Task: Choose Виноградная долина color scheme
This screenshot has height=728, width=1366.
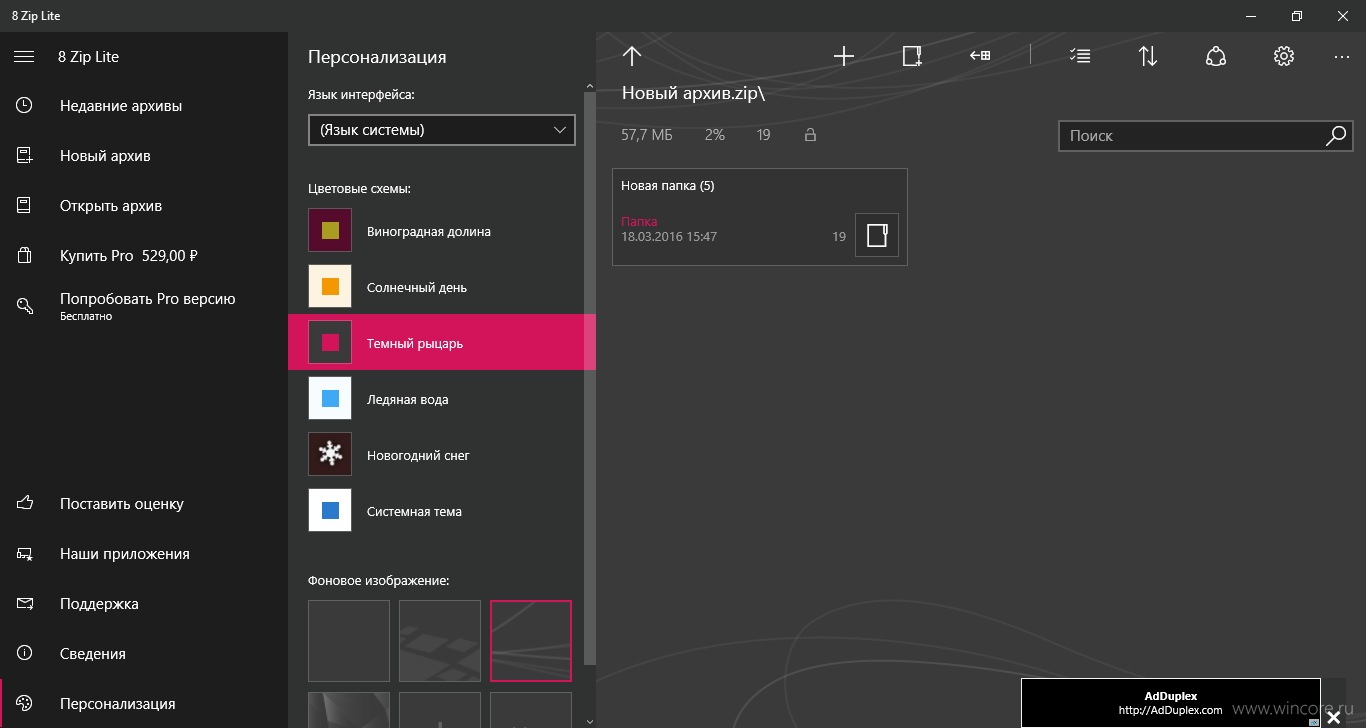Action: [x=441, y=232]
